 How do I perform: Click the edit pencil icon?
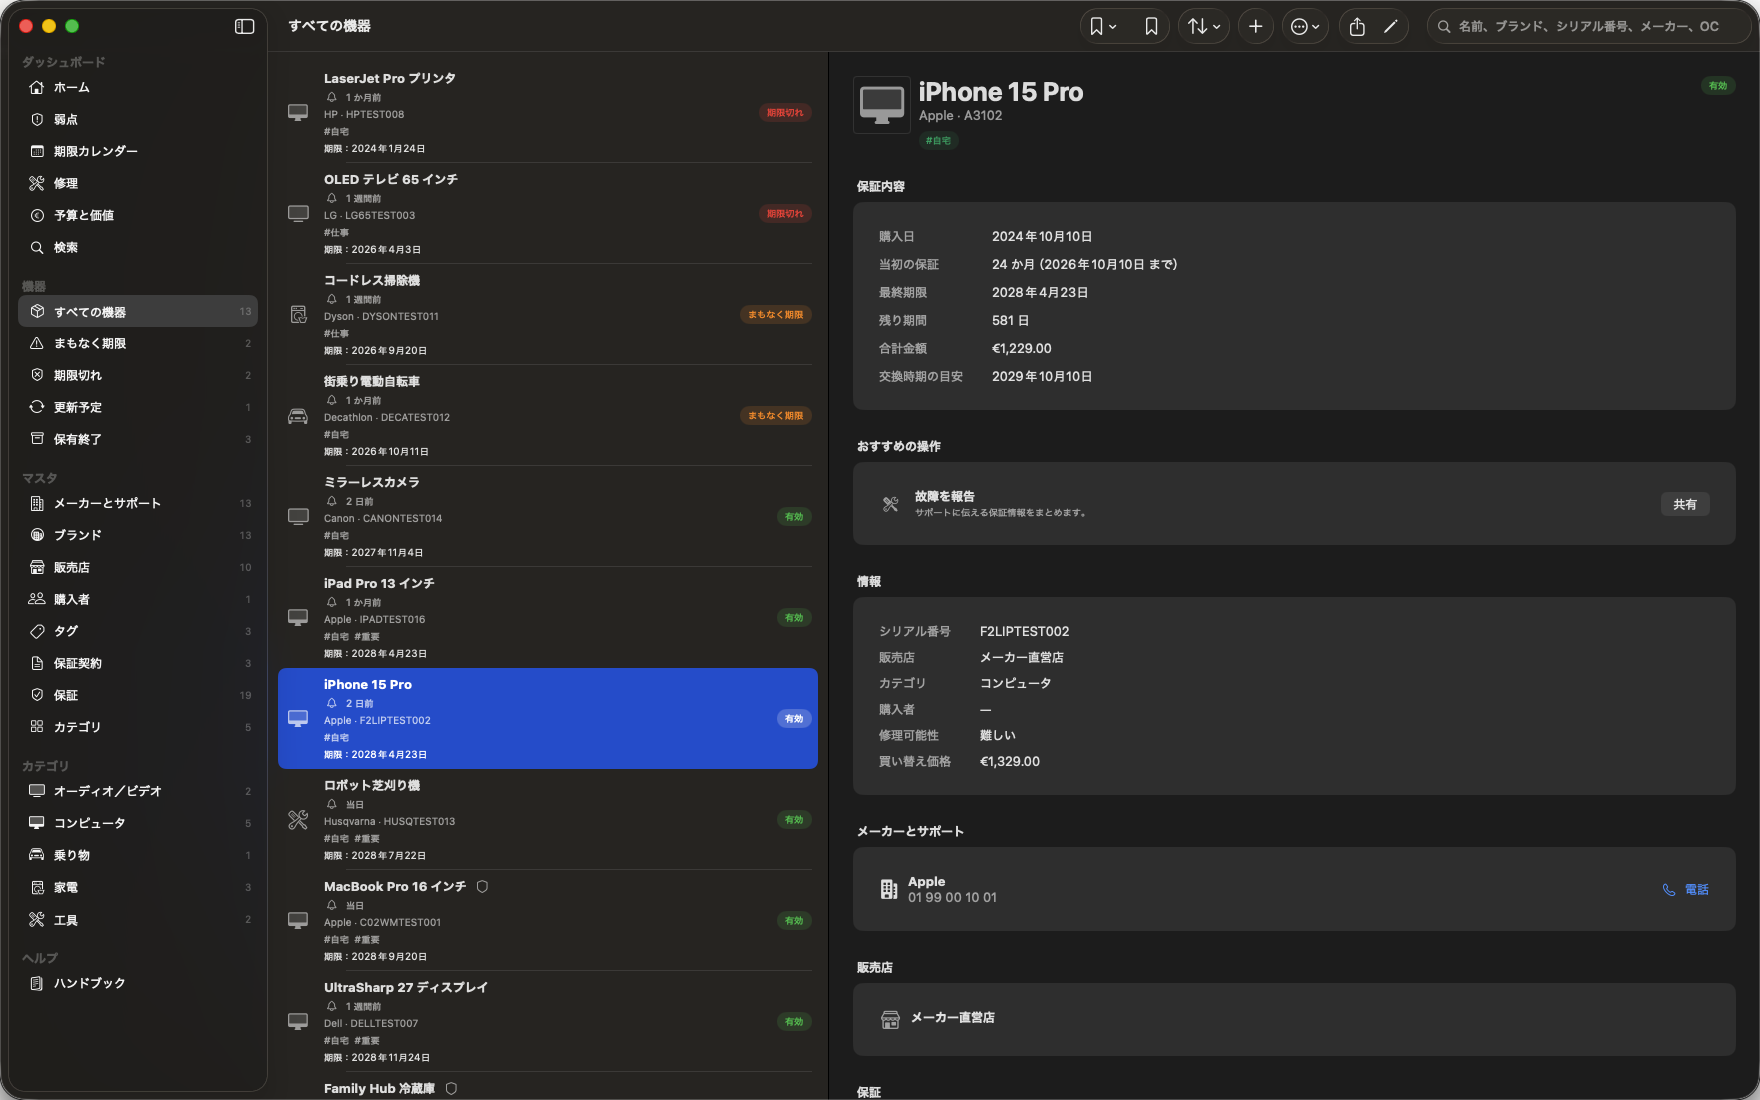1390,27
